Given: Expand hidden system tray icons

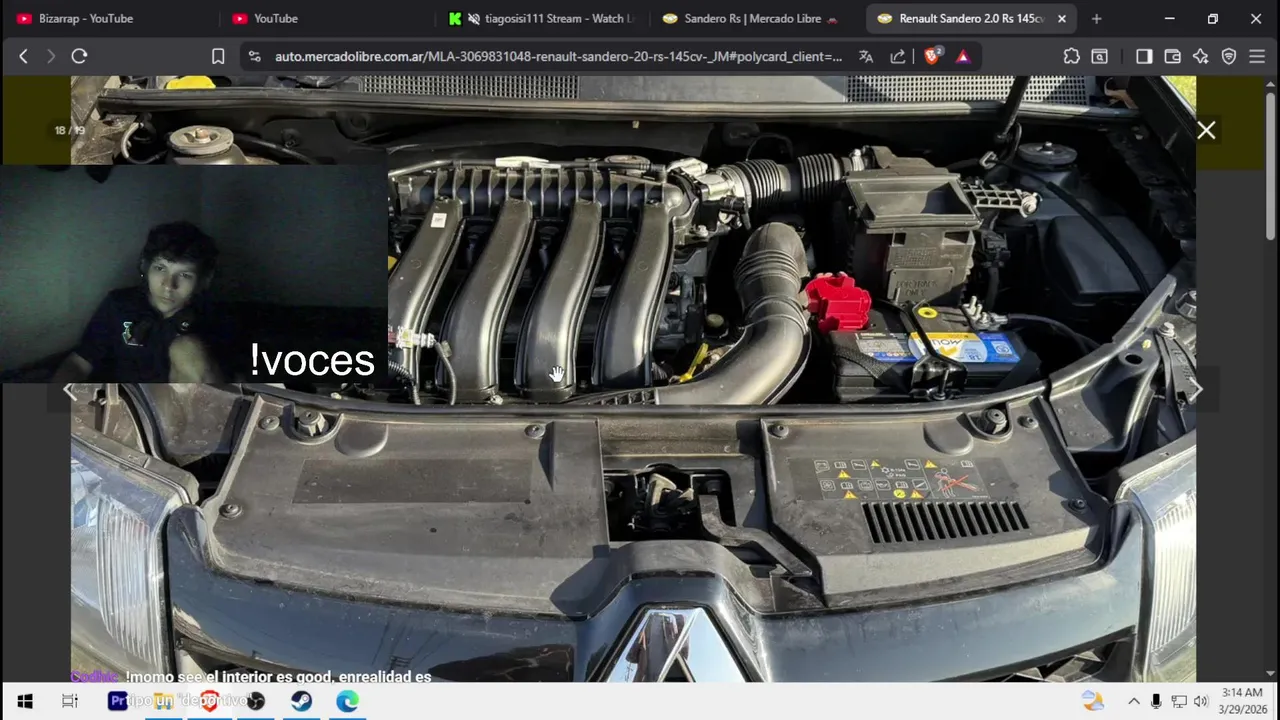Looking at the screenshot, I should tap(1133, 701).
